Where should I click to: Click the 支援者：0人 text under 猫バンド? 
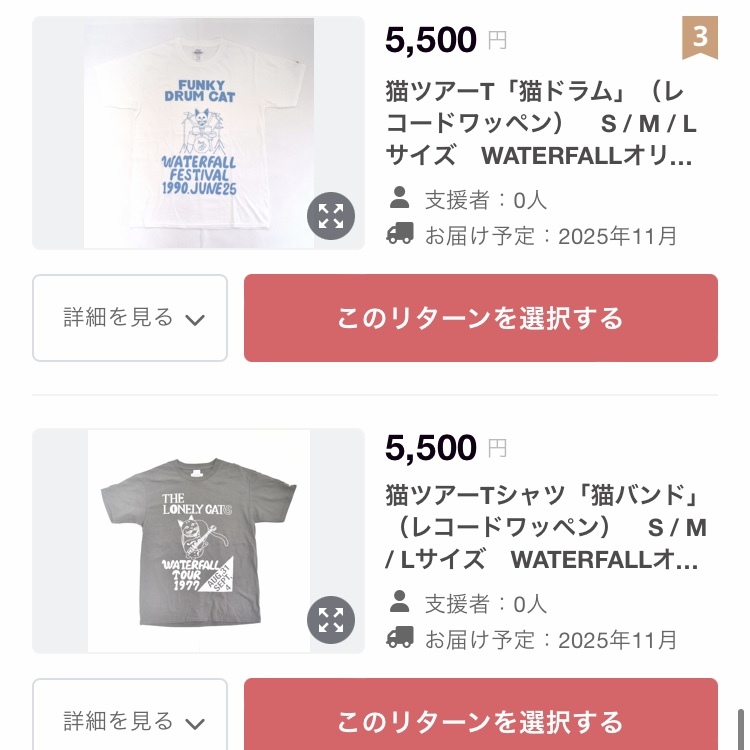point(486,603)
